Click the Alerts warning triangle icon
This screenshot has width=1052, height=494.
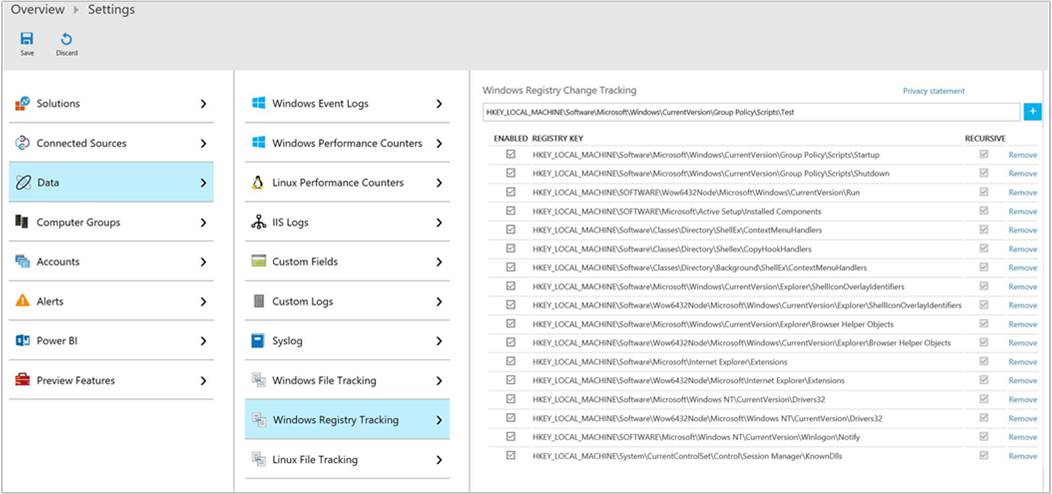23,301
